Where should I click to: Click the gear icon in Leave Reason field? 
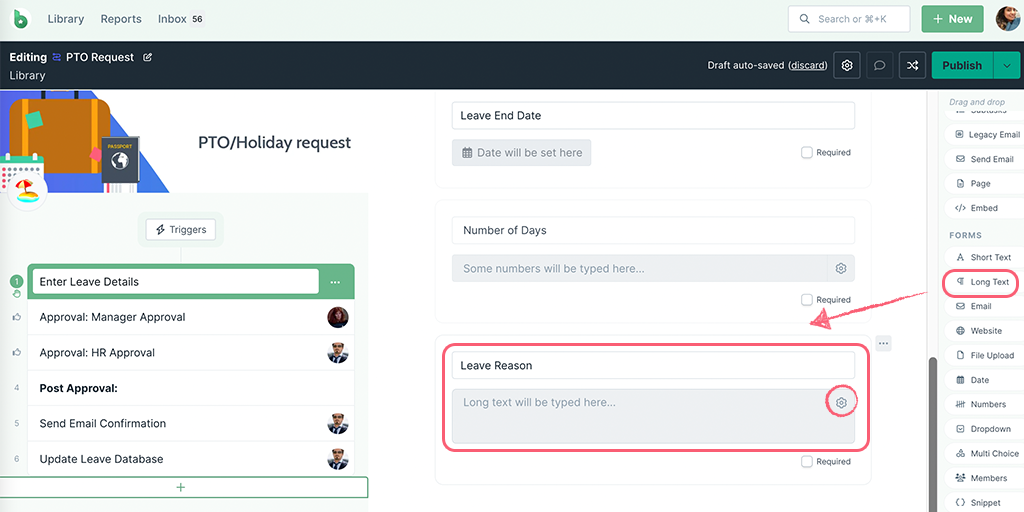tap(841, 403)
